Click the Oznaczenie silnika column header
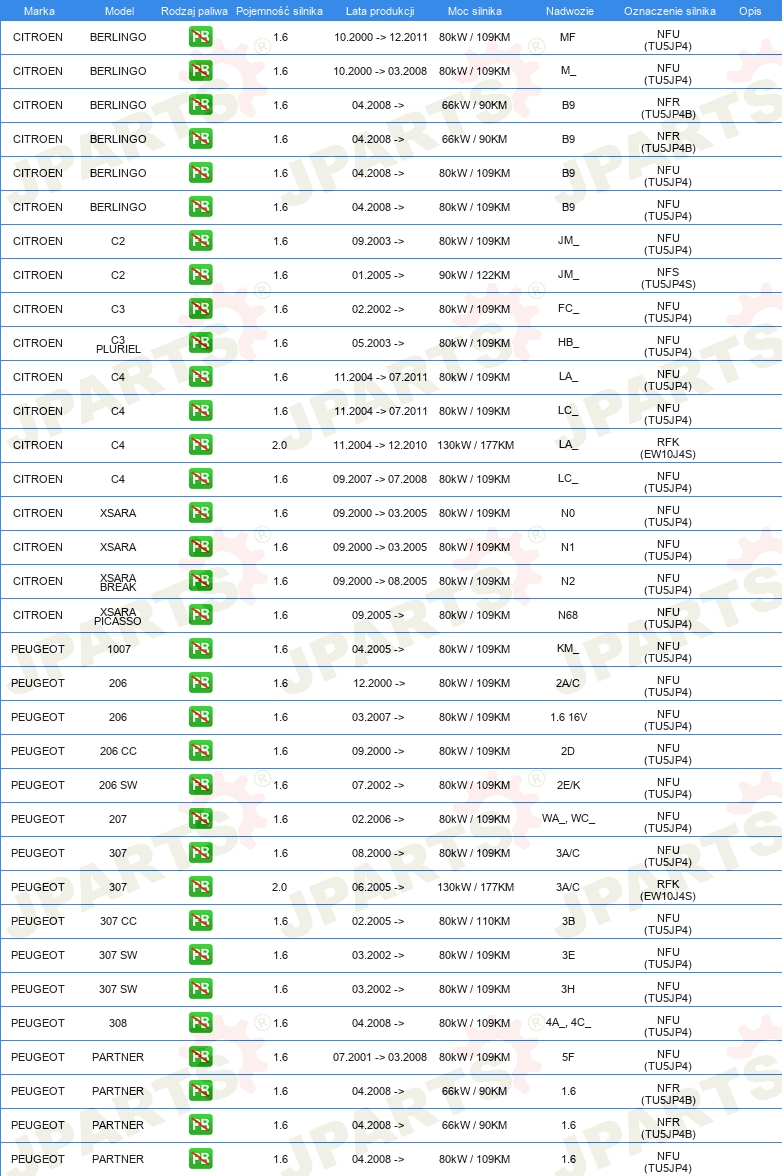 pyautogui.click(x=670, y=11)
